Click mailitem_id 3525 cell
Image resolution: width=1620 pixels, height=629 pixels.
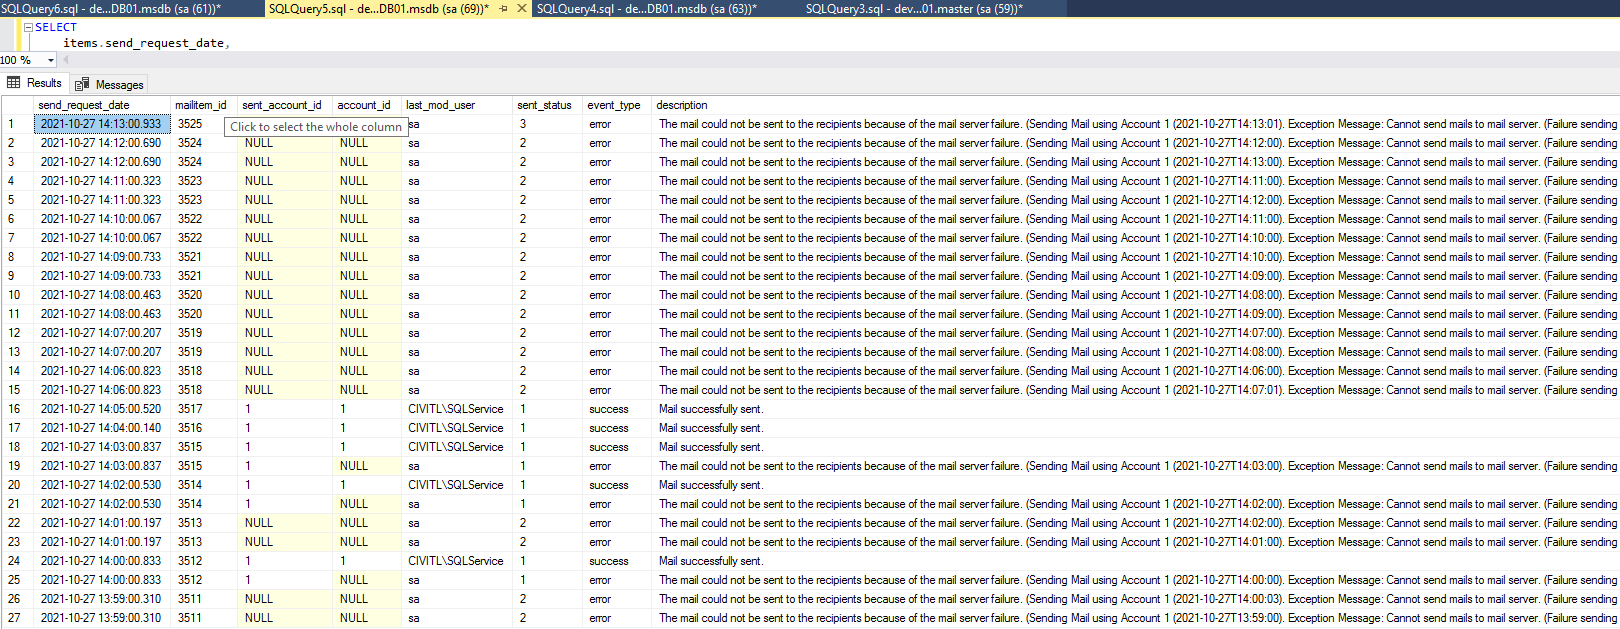204,124
